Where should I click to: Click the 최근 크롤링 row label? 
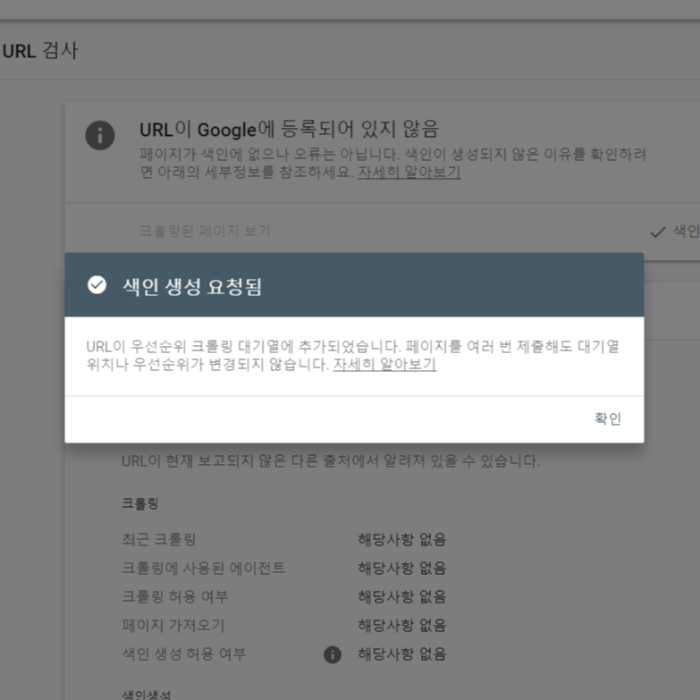(x=159, y=539)
